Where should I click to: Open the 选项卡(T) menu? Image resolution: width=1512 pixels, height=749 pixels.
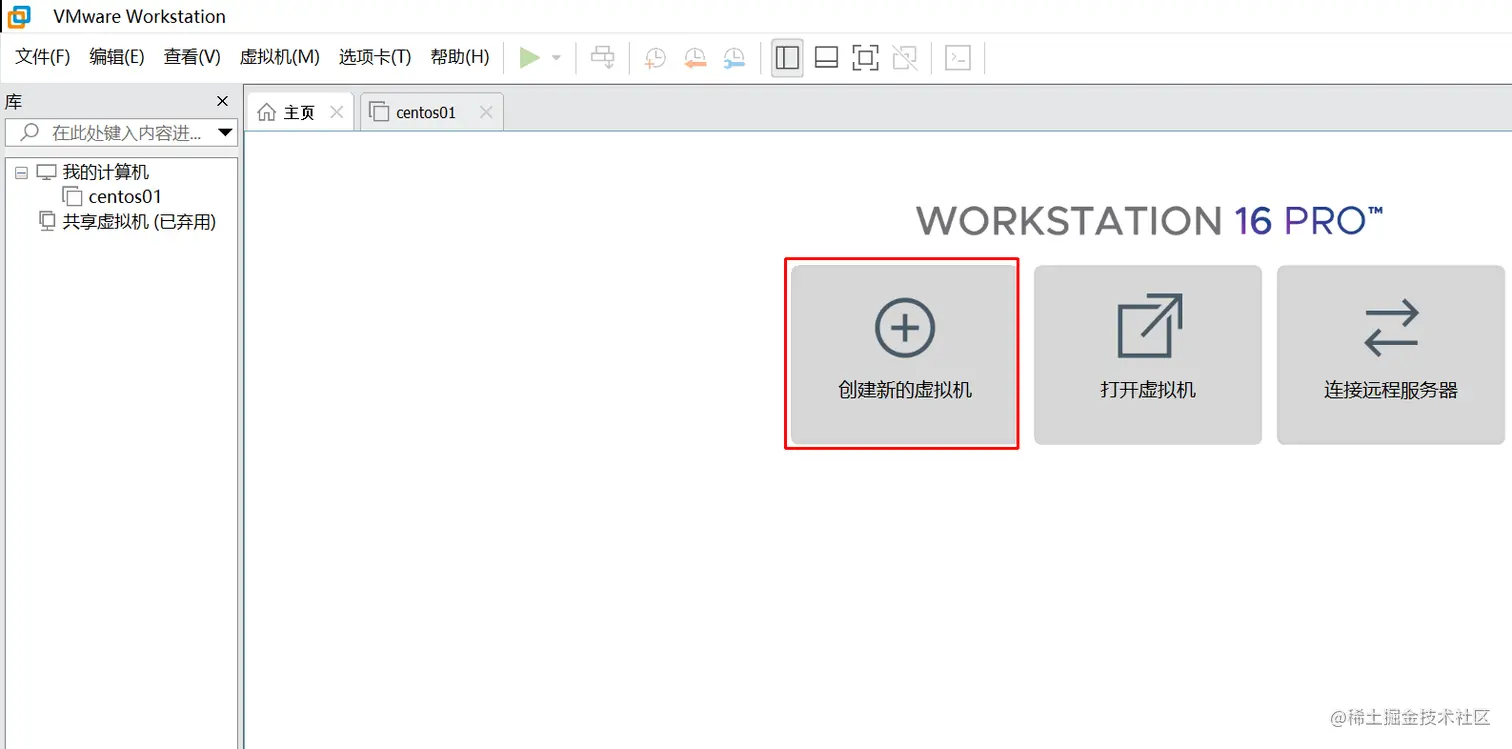click(x=375, y=57)
